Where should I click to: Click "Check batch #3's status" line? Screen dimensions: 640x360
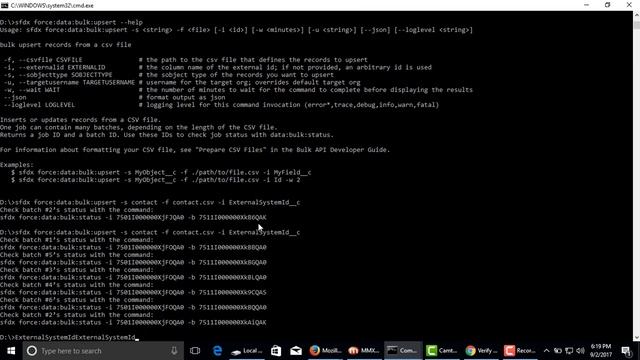[x=77, y=270]
